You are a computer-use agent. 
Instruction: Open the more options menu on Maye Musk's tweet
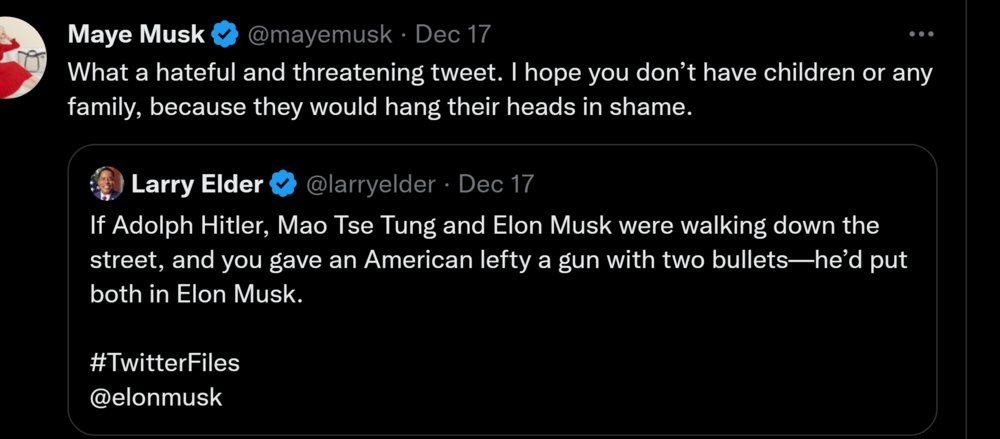[x=920, y=34]
